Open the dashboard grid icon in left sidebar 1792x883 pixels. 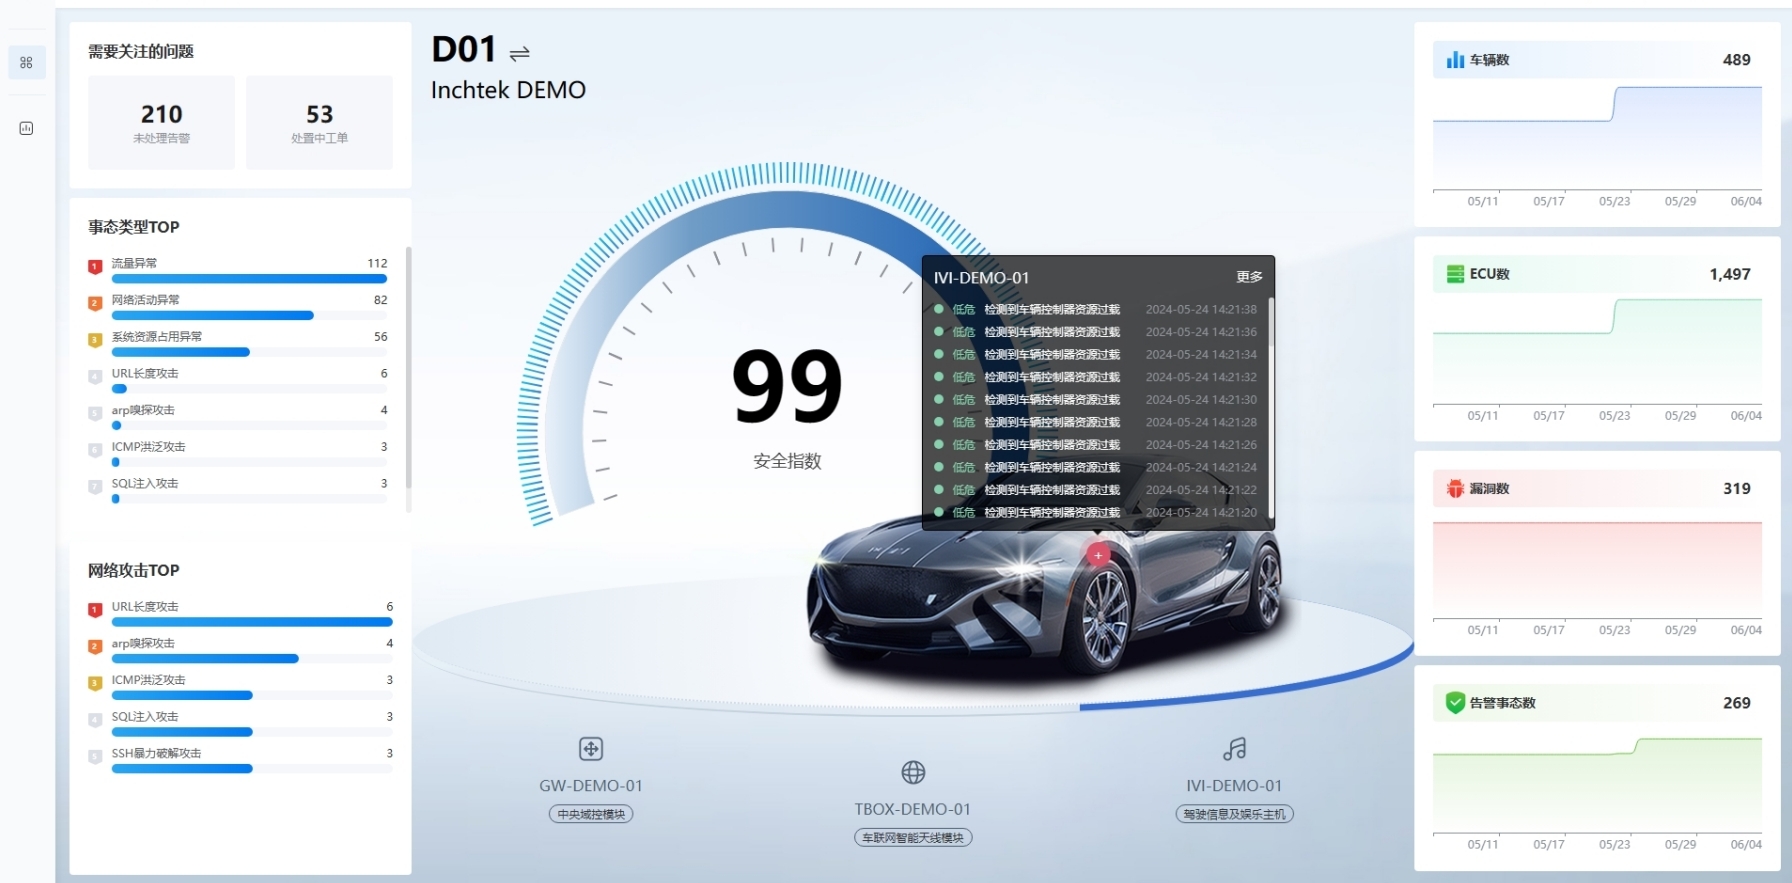click(x=26, y=62)
